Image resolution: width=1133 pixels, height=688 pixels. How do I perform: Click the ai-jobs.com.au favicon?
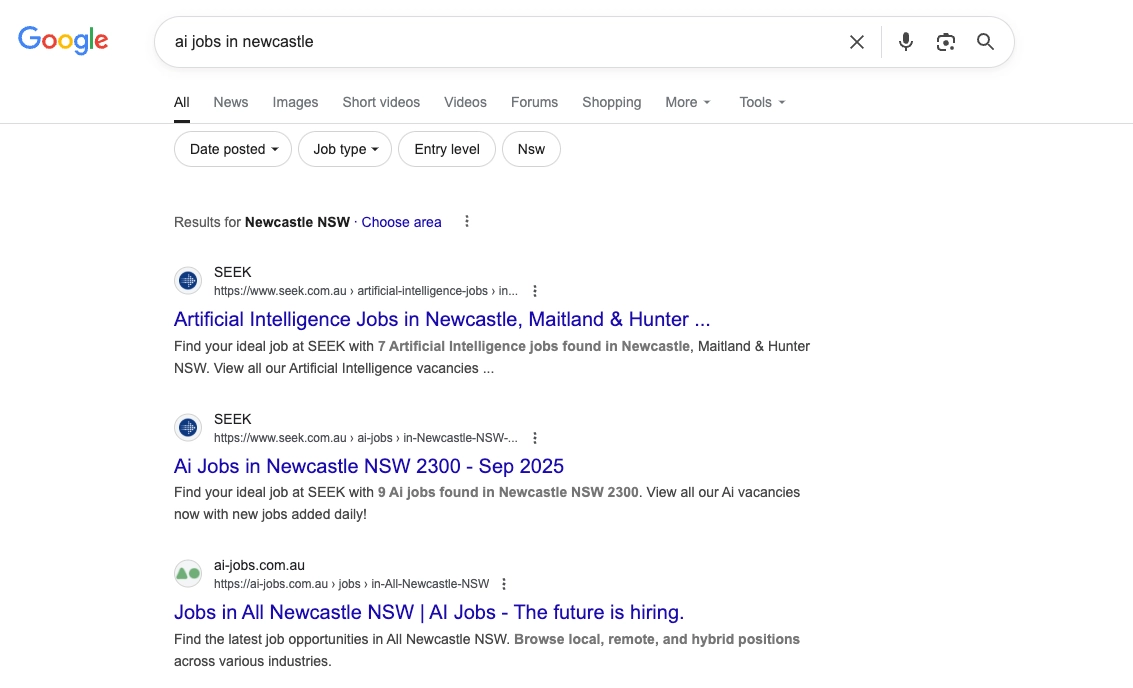[x=188, y=574]
